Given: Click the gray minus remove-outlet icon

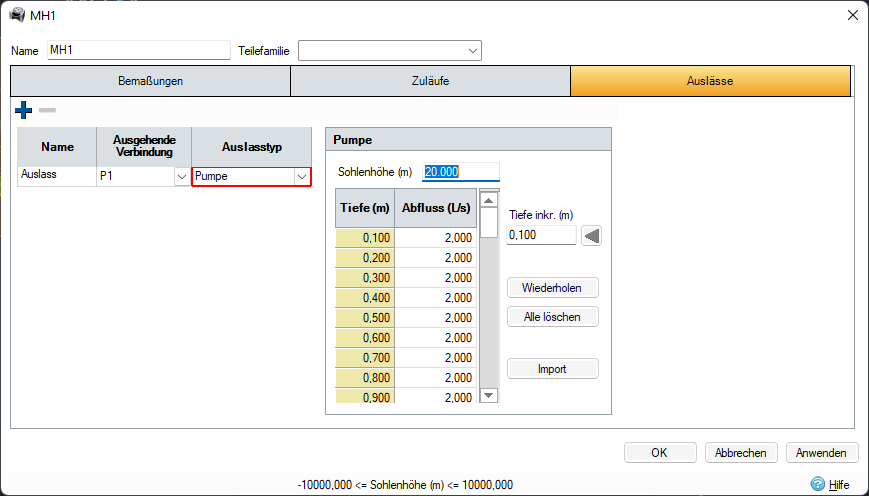Looking at the screenshot, I should pyautogui.click(x=48, y=110).
